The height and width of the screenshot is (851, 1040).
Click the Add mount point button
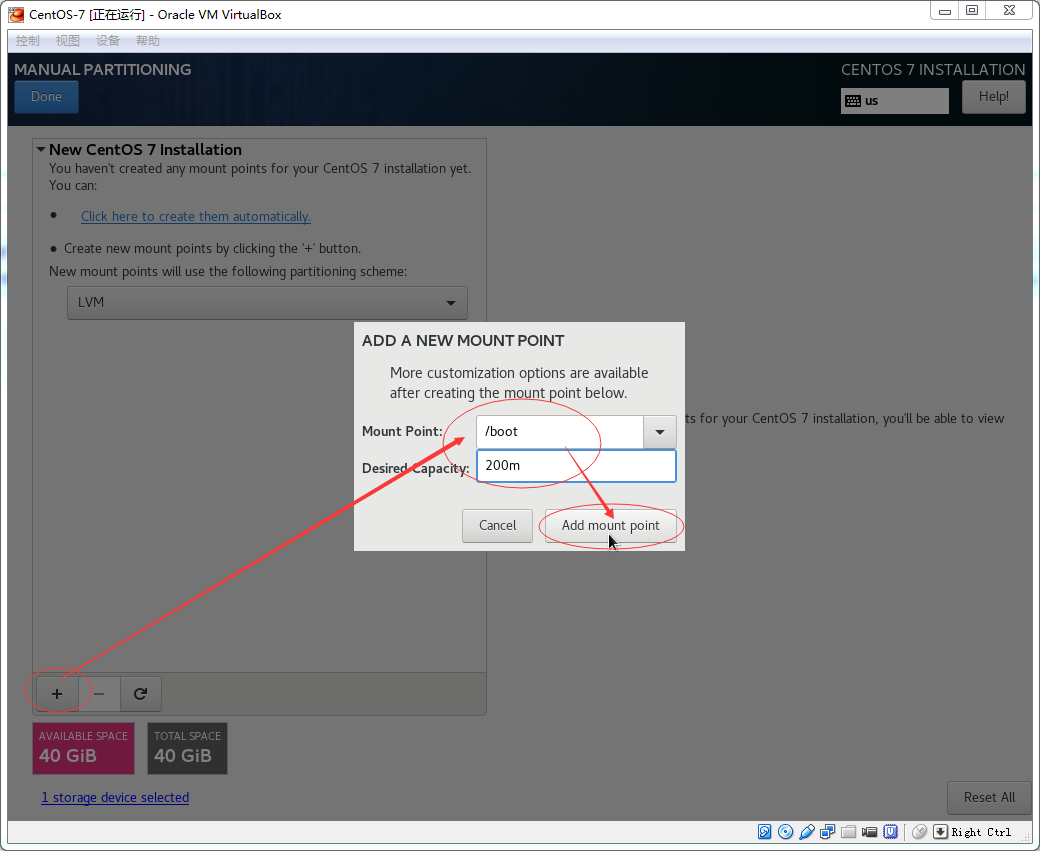tap(610, 526)
